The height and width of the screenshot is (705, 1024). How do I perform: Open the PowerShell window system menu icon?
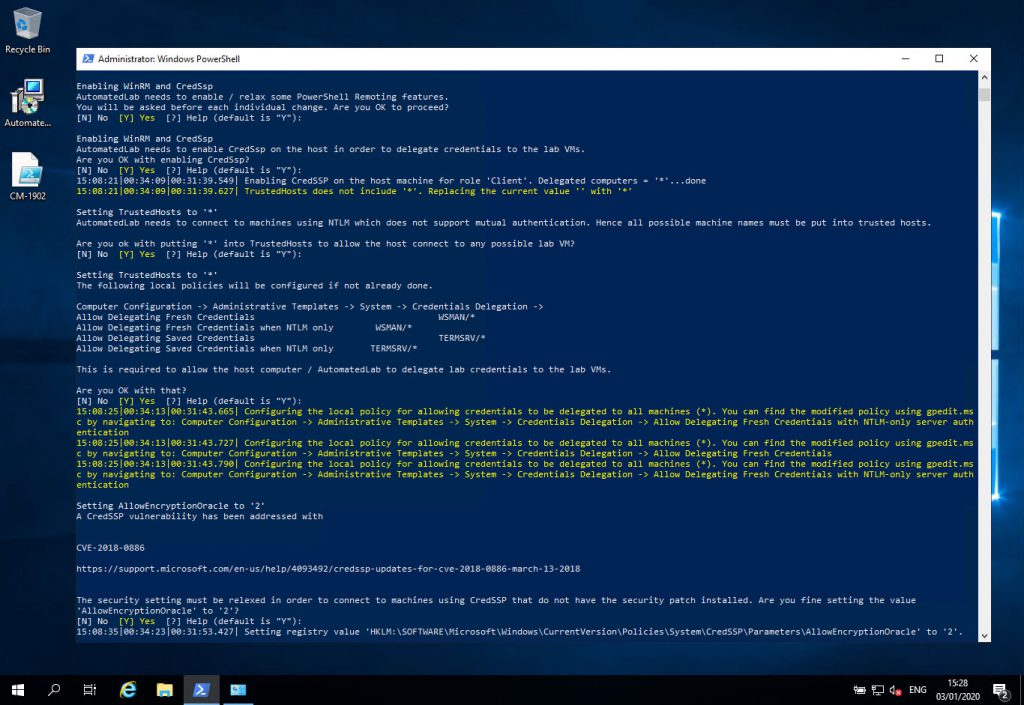pyautogui.click(x=88, y=59)
